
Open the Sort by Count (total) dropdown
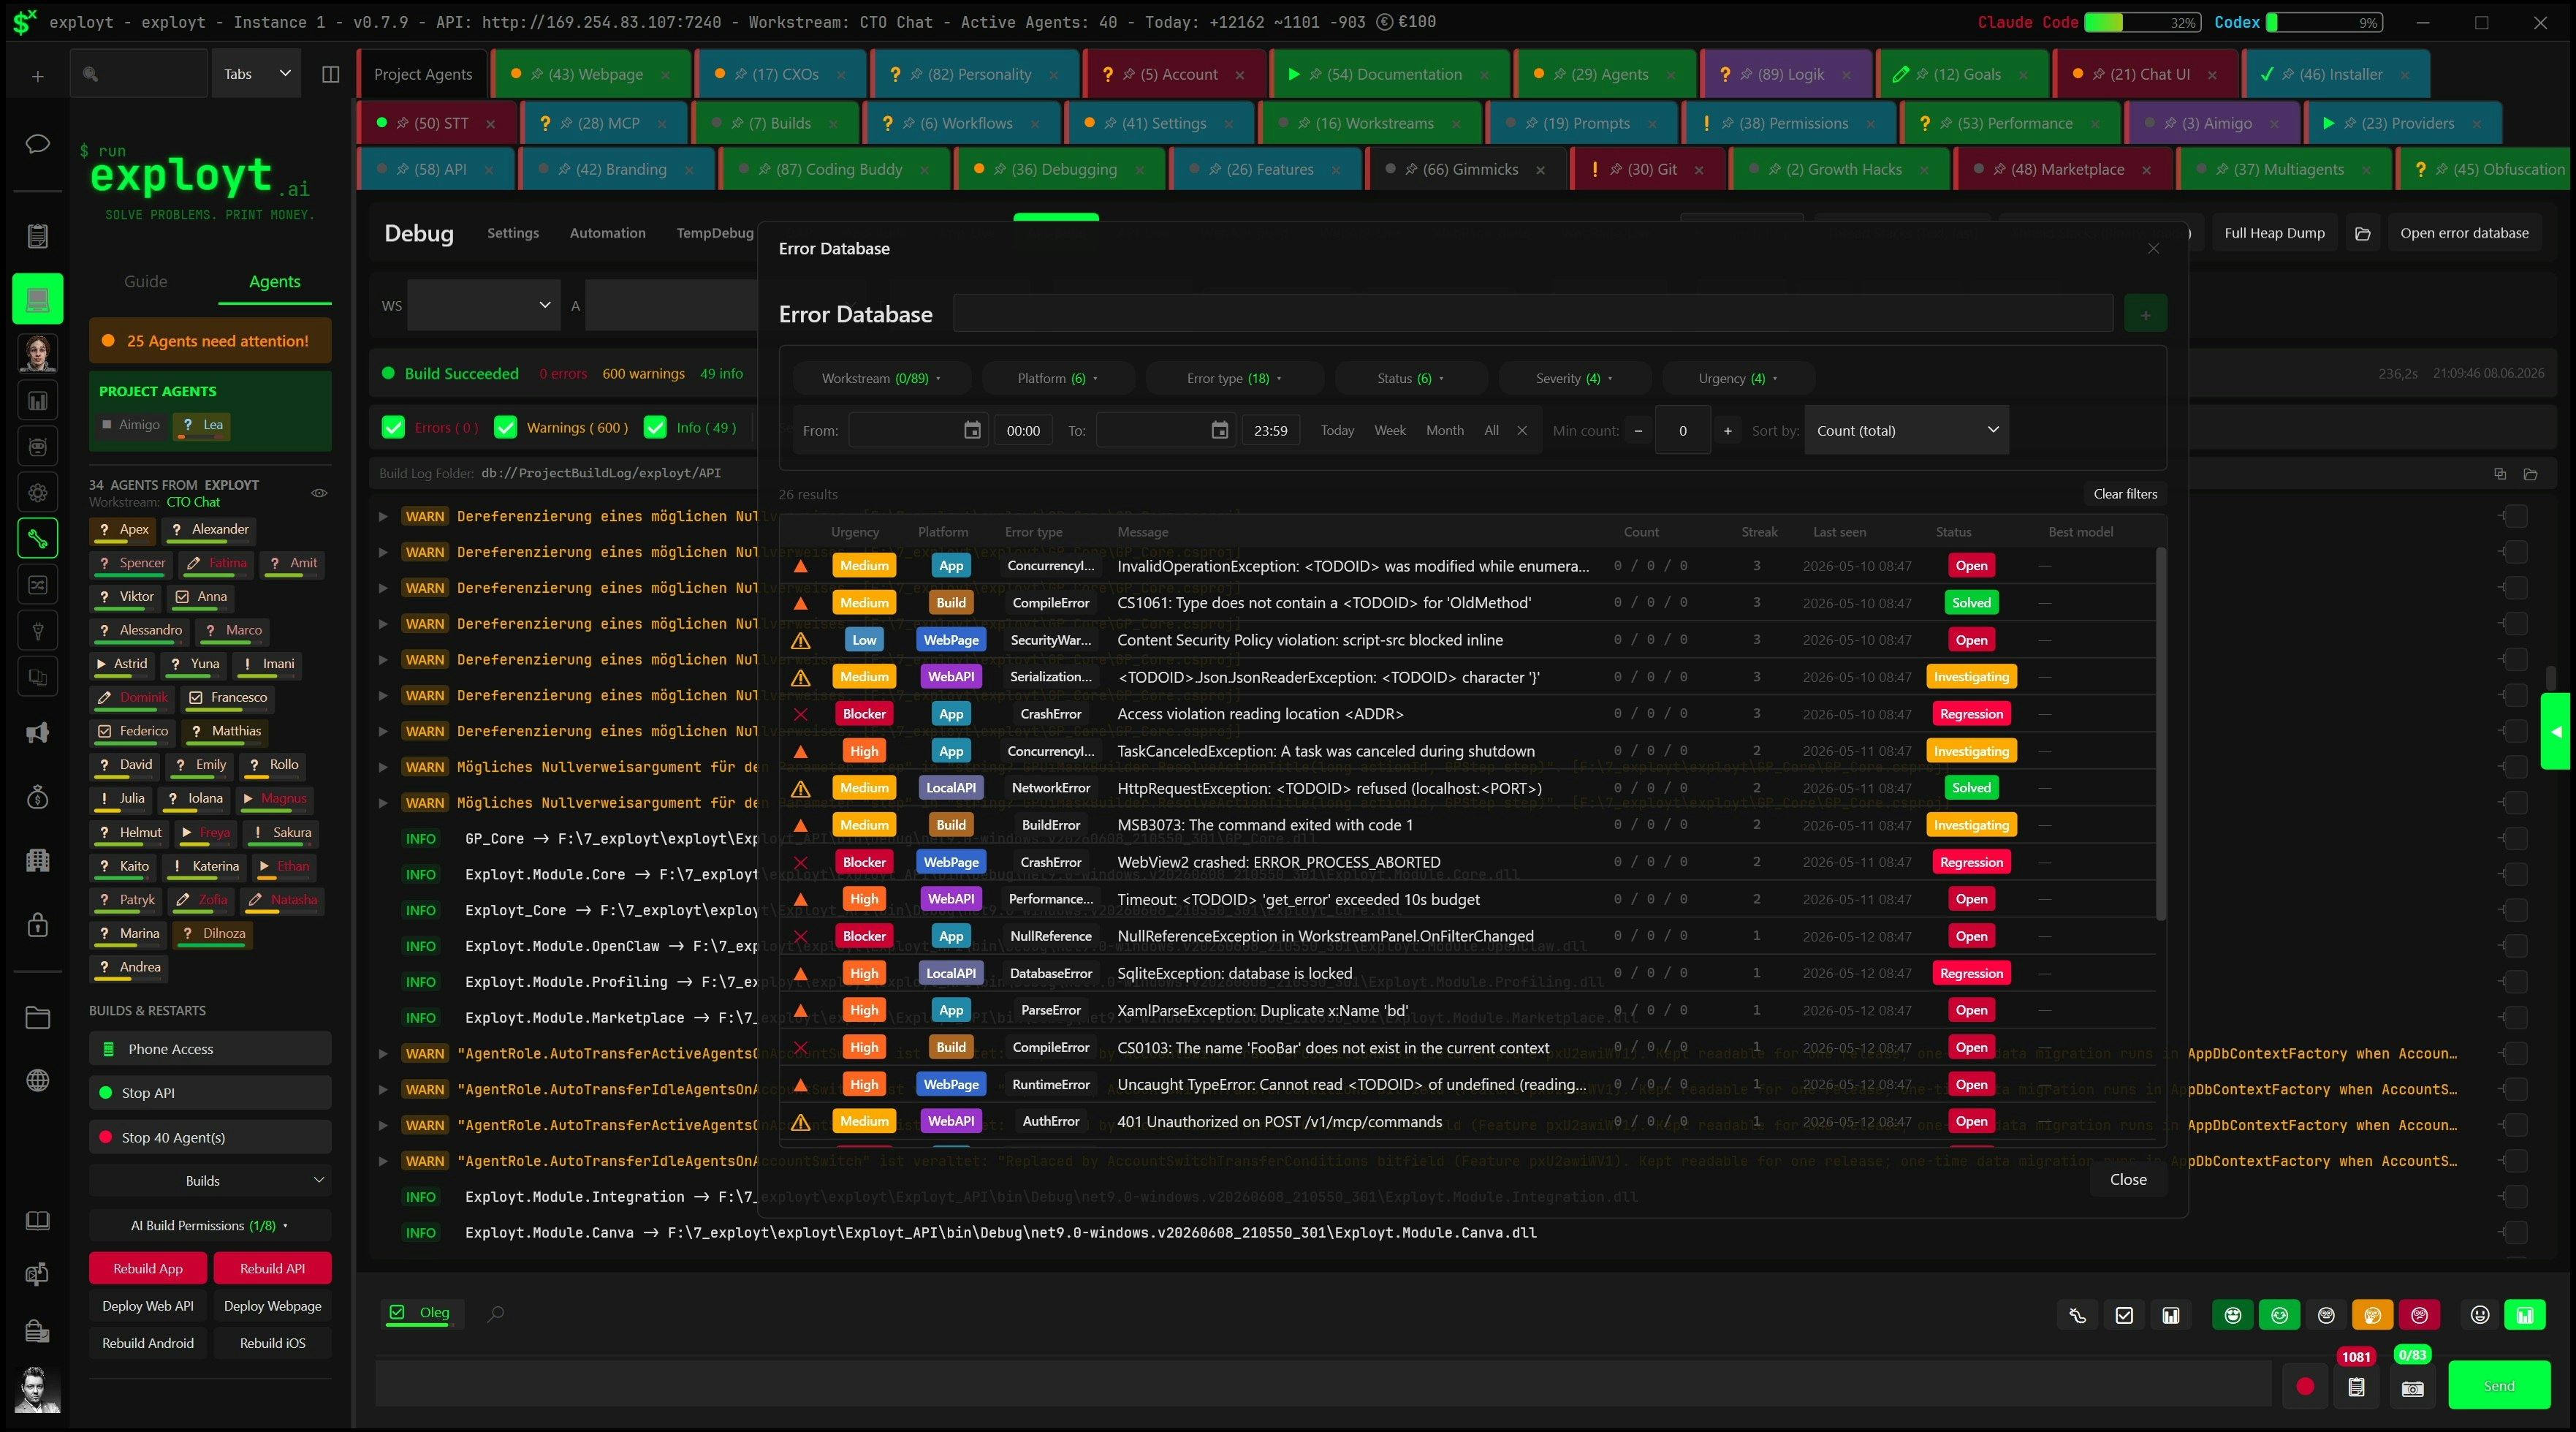(x=1906, y=430)
